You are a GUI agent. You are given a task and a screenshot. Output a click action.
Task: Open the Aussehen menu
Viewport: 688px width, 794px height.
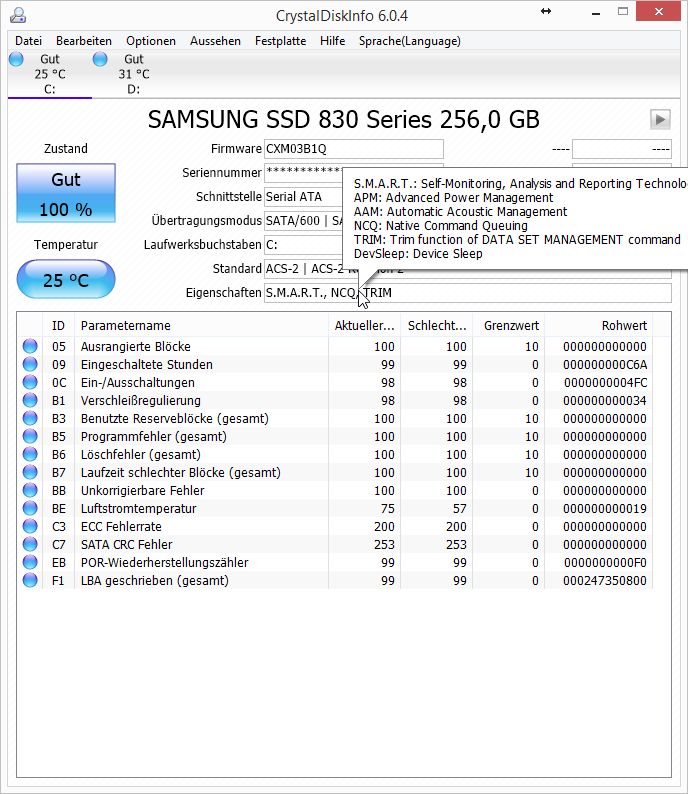pos(215,41)
